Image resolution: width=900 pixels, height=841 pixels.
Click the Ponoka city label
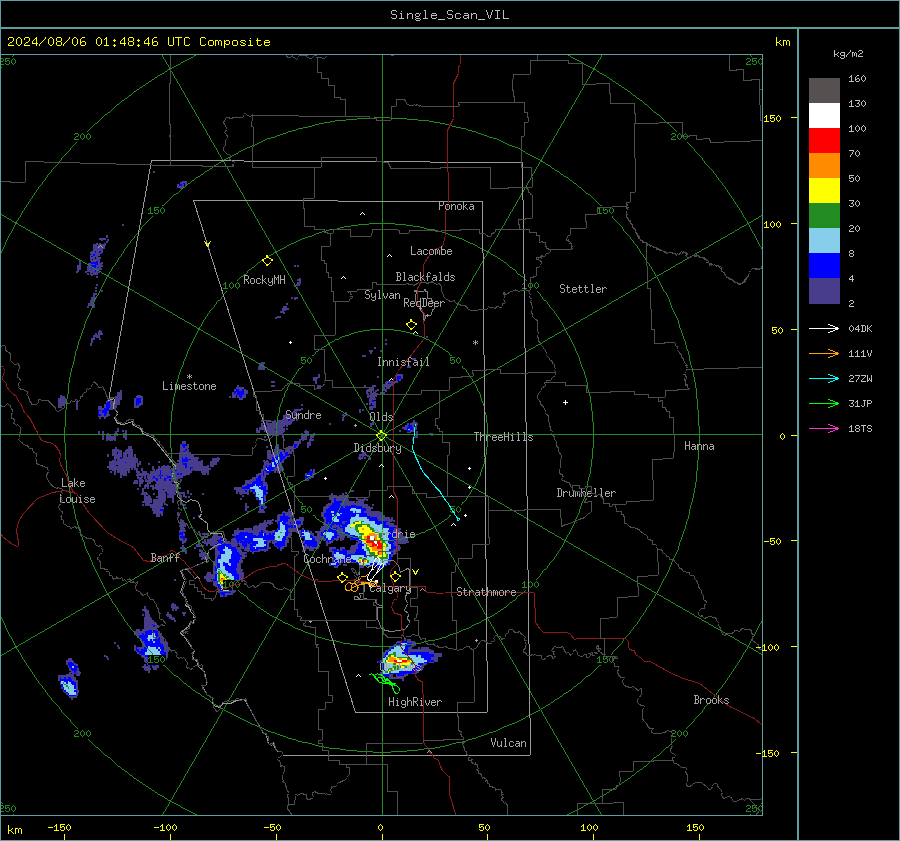[x=456, y=207]
